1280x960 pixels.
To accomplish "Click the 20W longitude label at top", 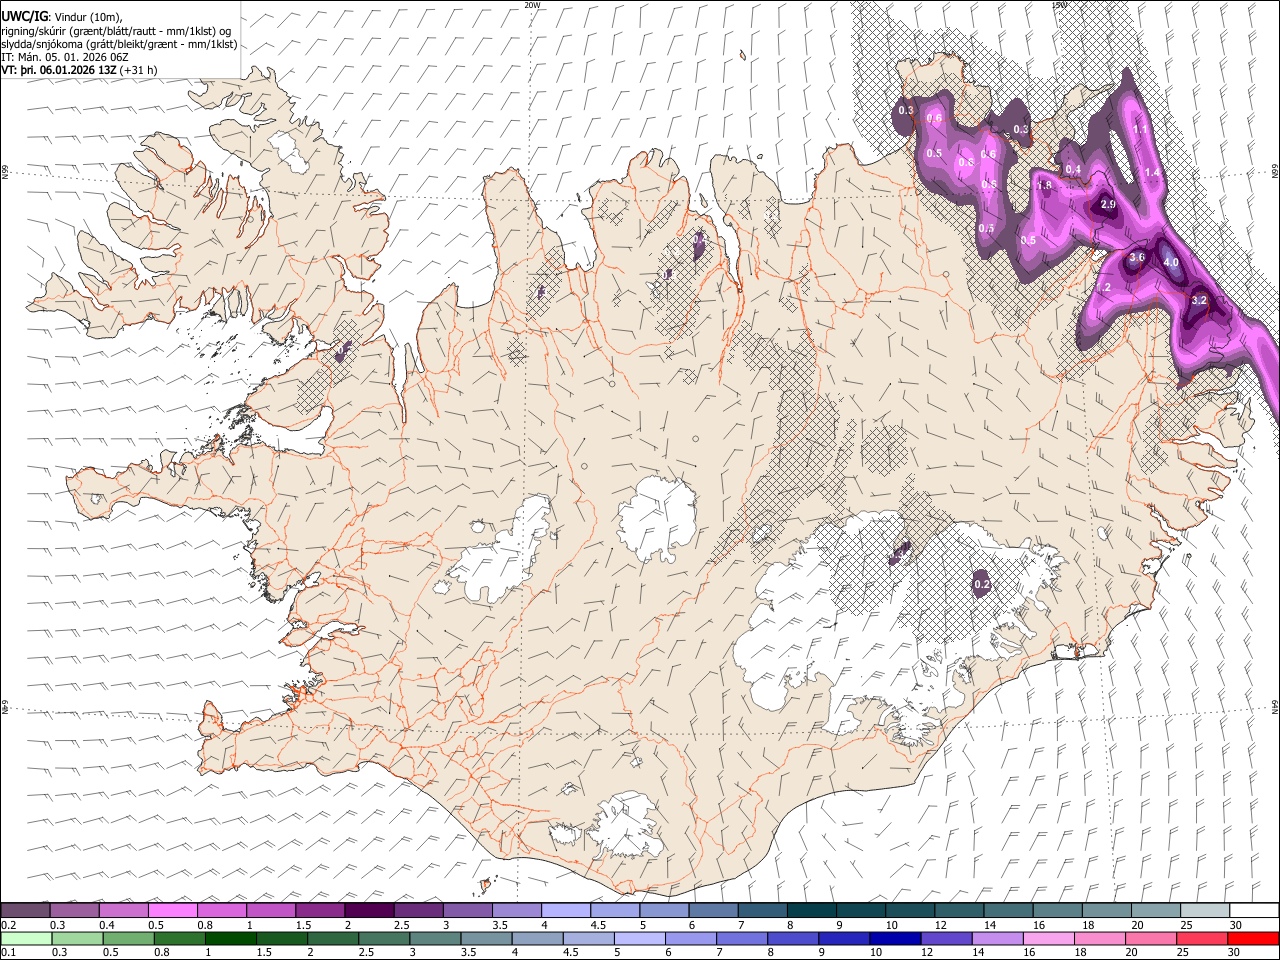I will tap(532, 5).
